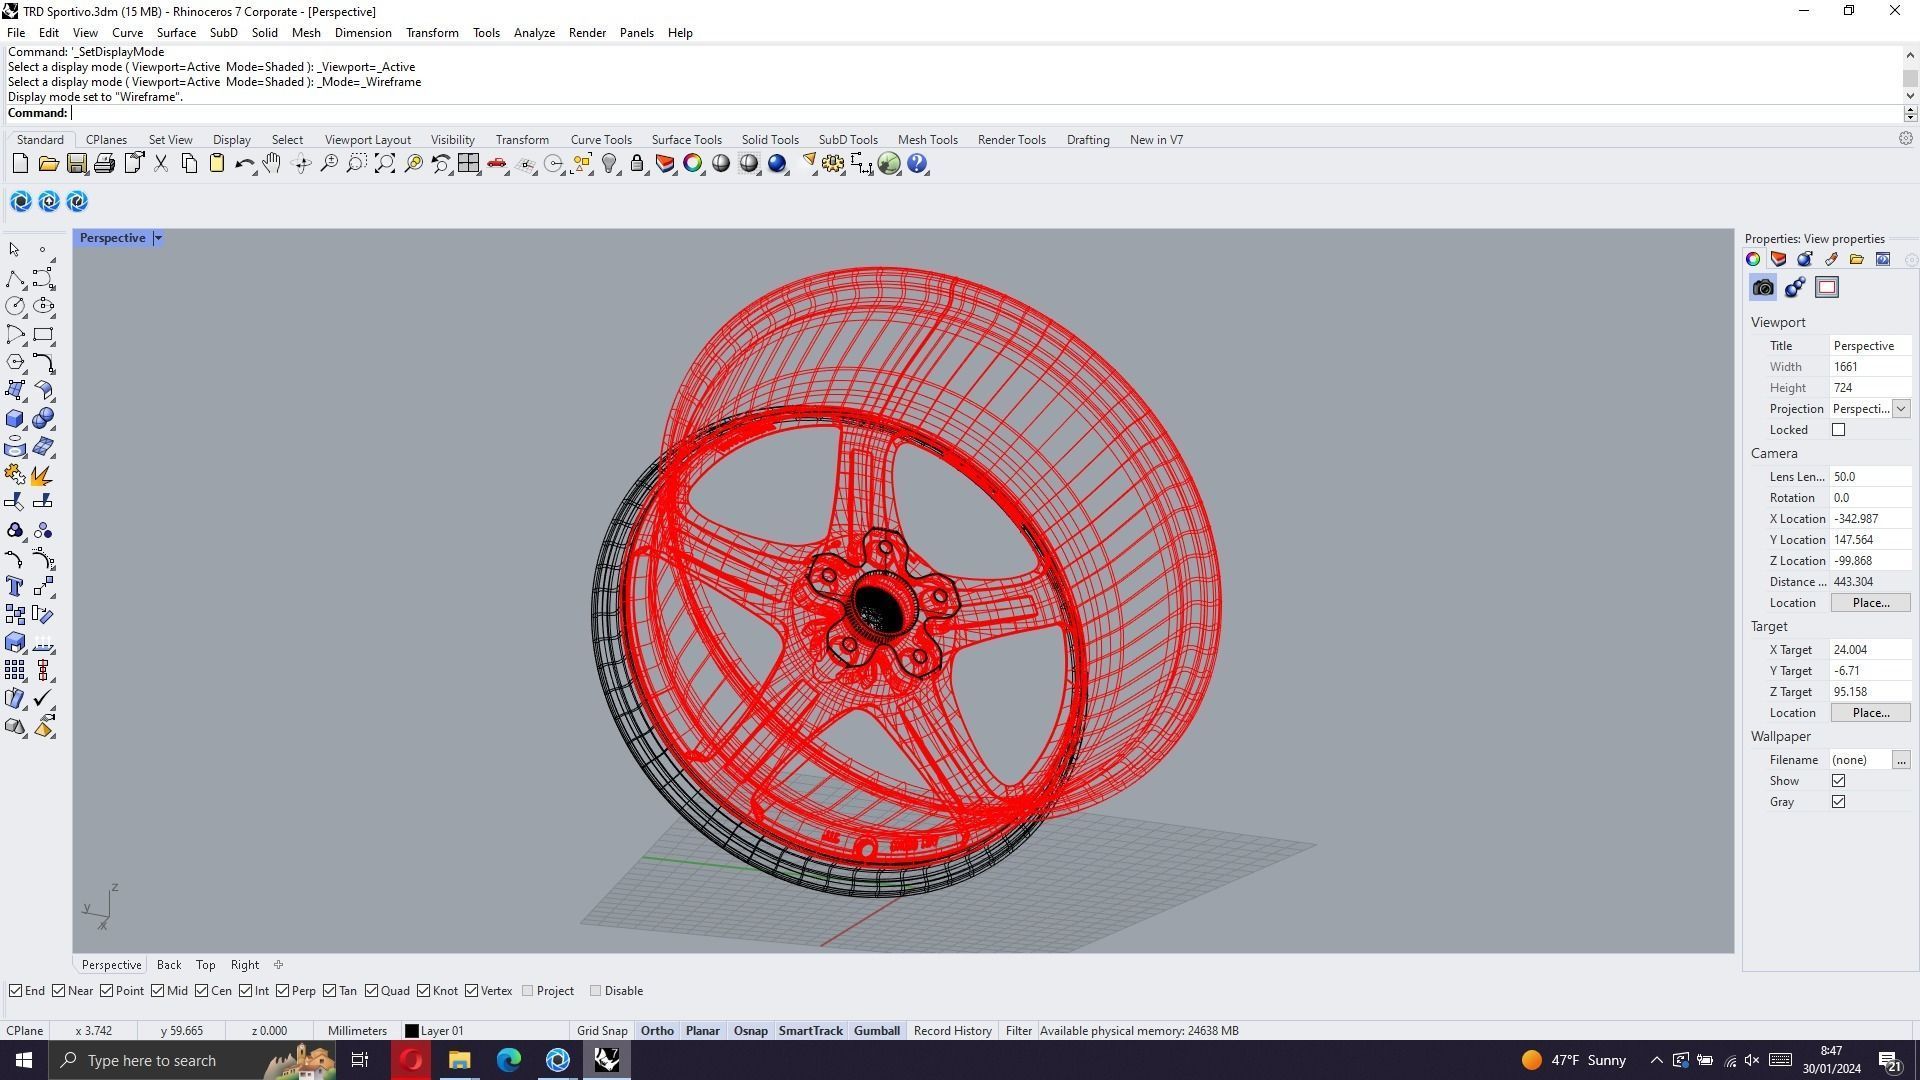
Task: Open the Print icon in toolbar
Action: pos(105,164)
